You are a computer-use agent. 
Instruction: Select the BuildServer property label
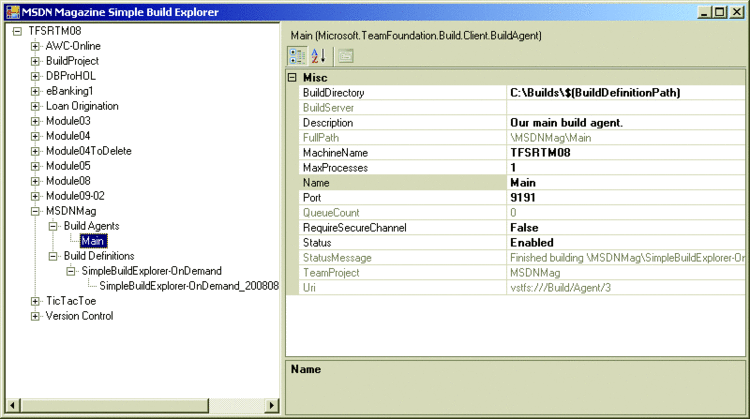pyautogui.click(x=328, y=108)
